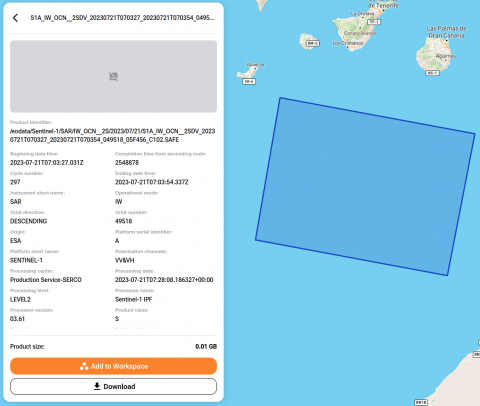Click the GC-1 road shield on Gran Canaria

click(x=432, y=73)
